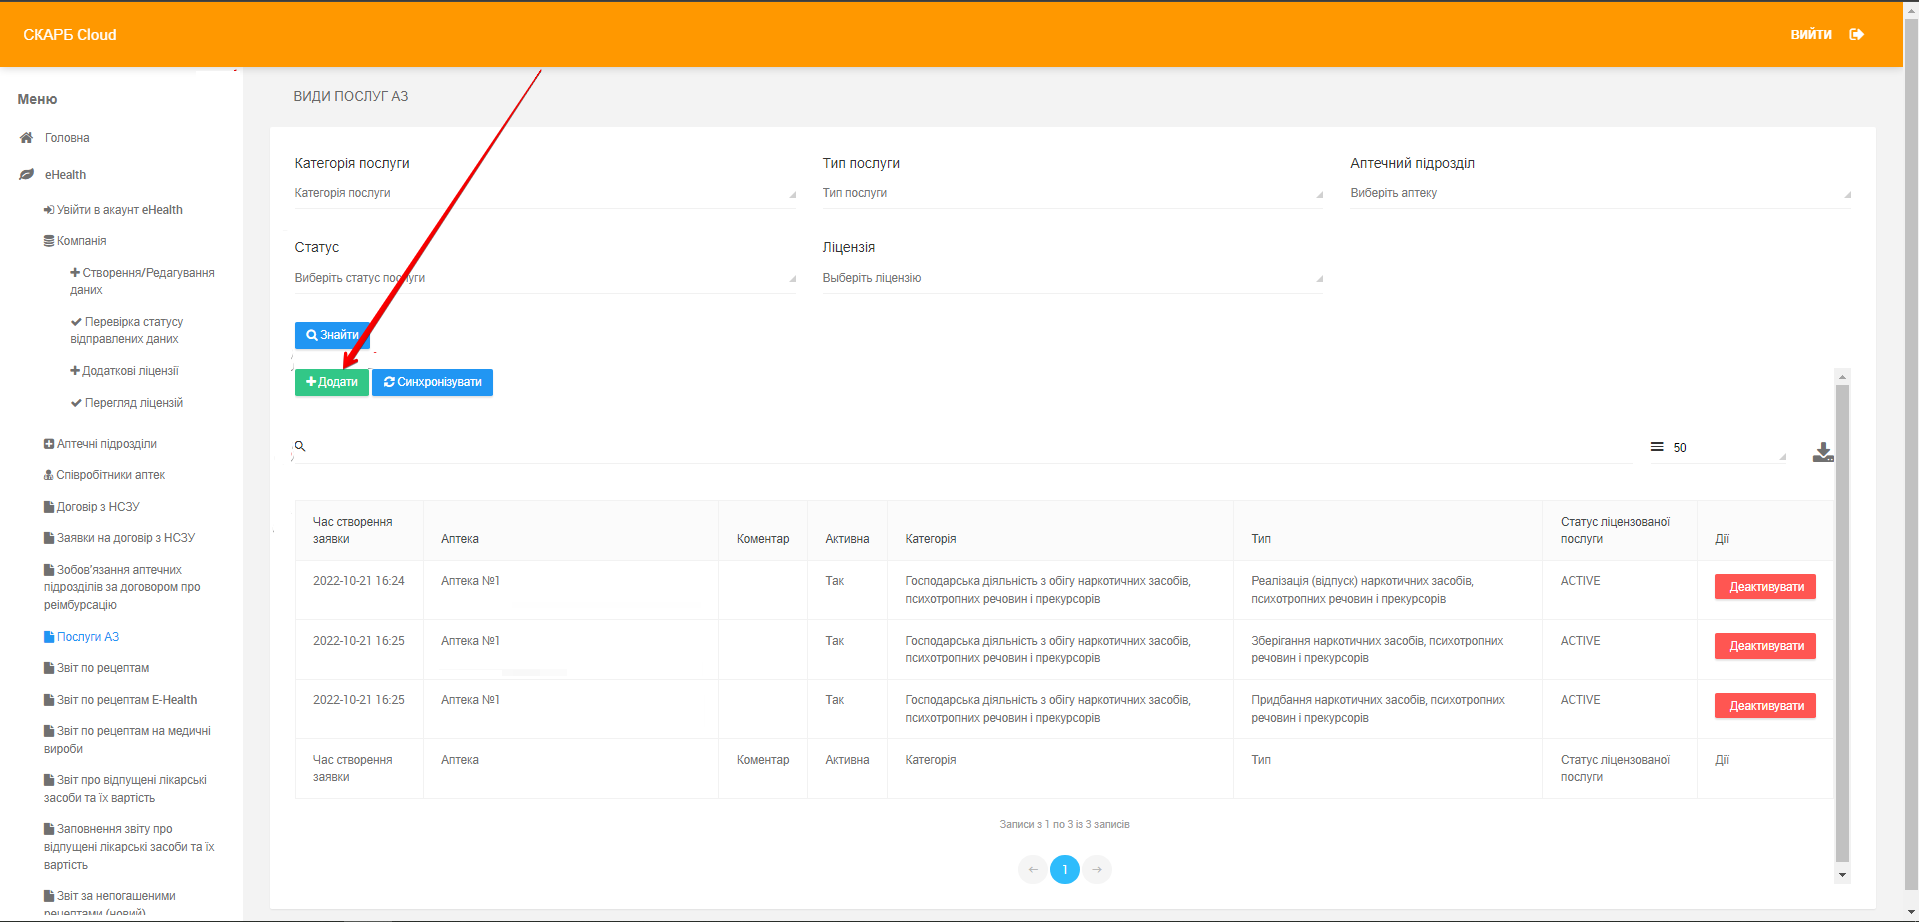The height and width of the screenshot is (922, 1919).
Task: Open the Ліцензія dropdown
Action: 1072,278
